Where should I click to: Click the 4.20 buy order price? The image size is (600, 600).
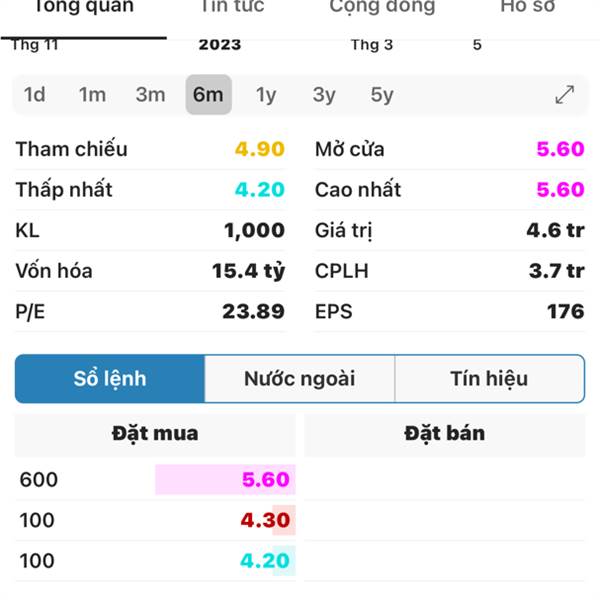tap(265, 561)
